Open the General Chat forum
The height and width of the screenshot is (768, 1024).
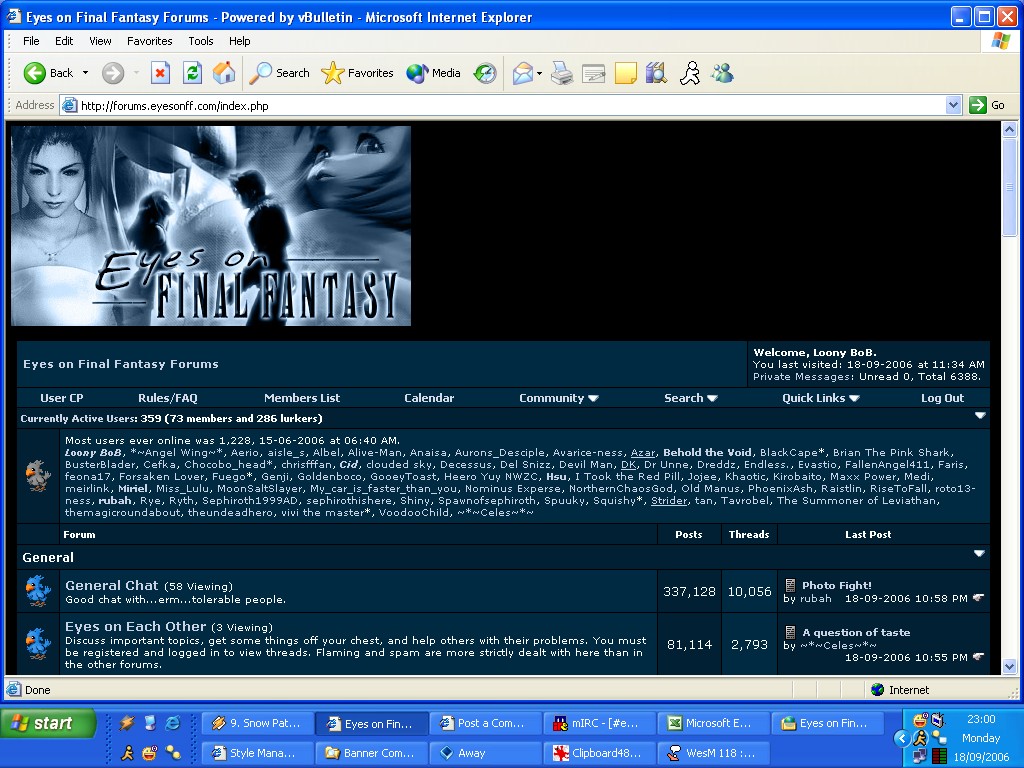click(x=112, y=585)
